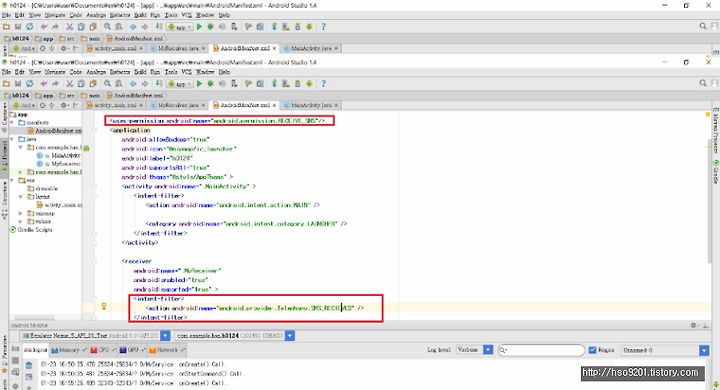Expand the mipmap folder node
The image size is (720, 390).
[x=21, y=214]
